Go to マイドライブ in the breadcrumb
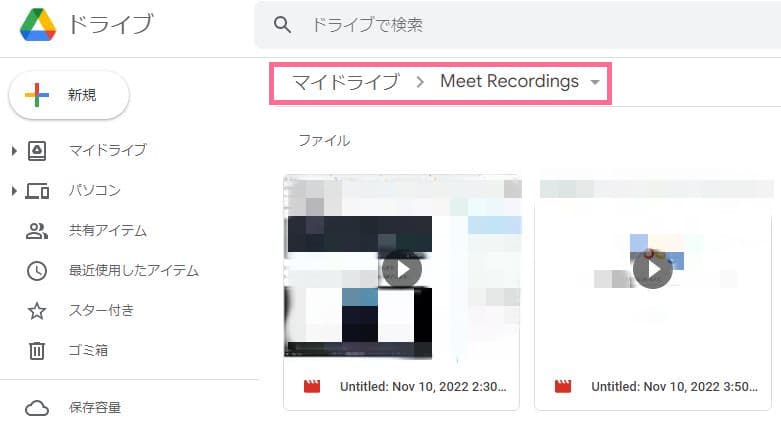The image size is (781, 435). point(346,82)
